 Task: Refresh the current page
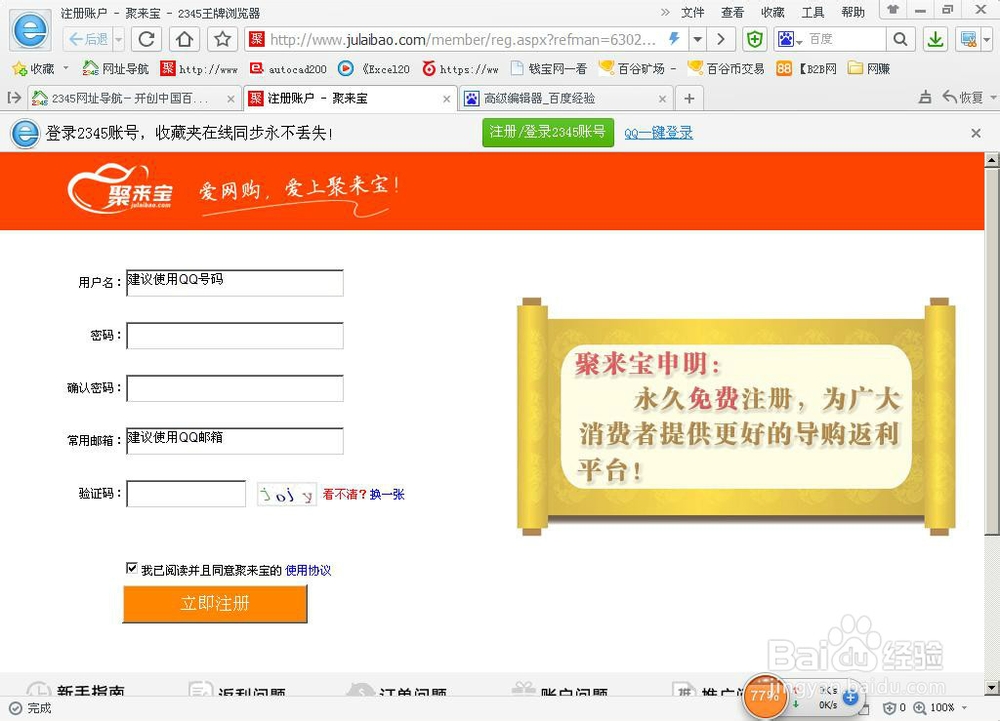click(146, 40)
